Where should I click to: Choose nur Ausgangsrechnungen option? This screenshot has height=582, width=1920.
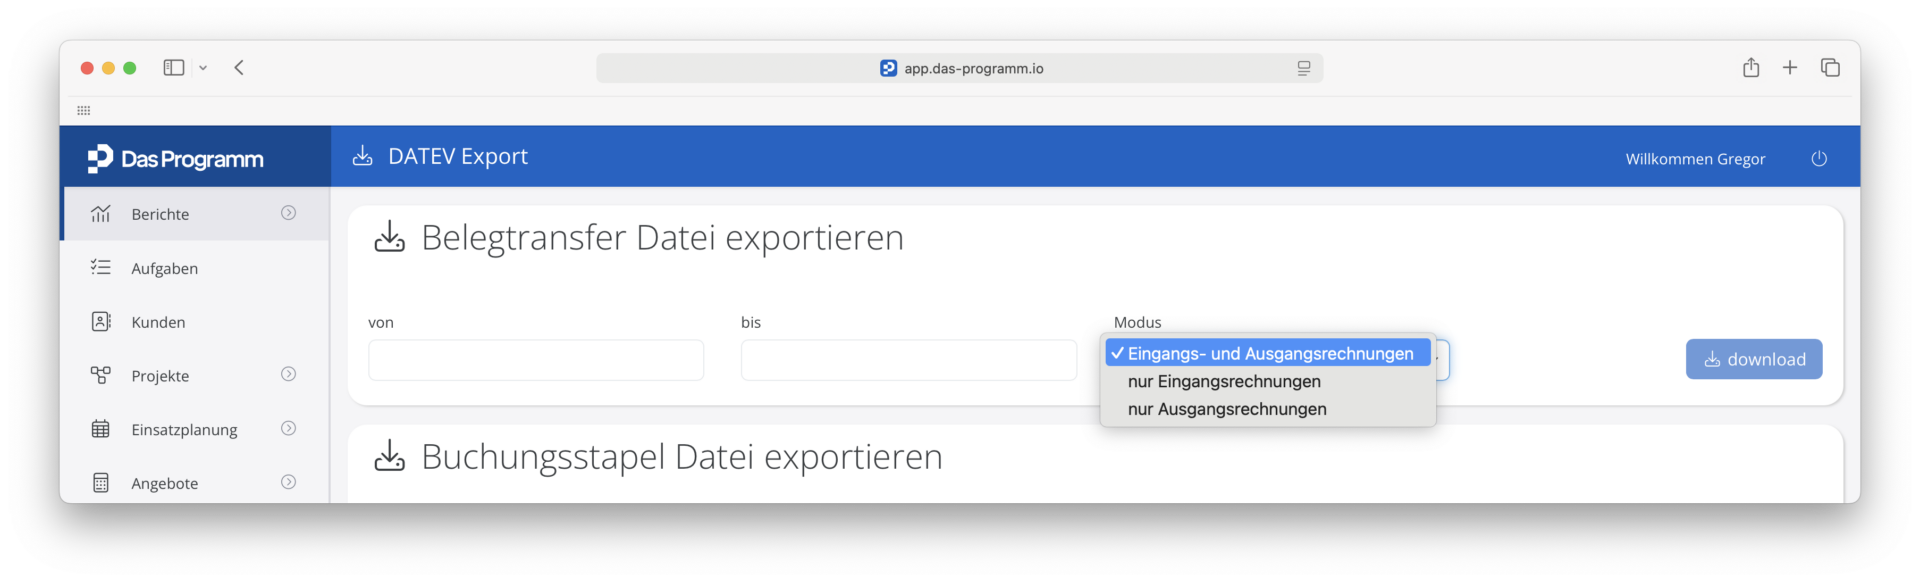coord(1268,409)
